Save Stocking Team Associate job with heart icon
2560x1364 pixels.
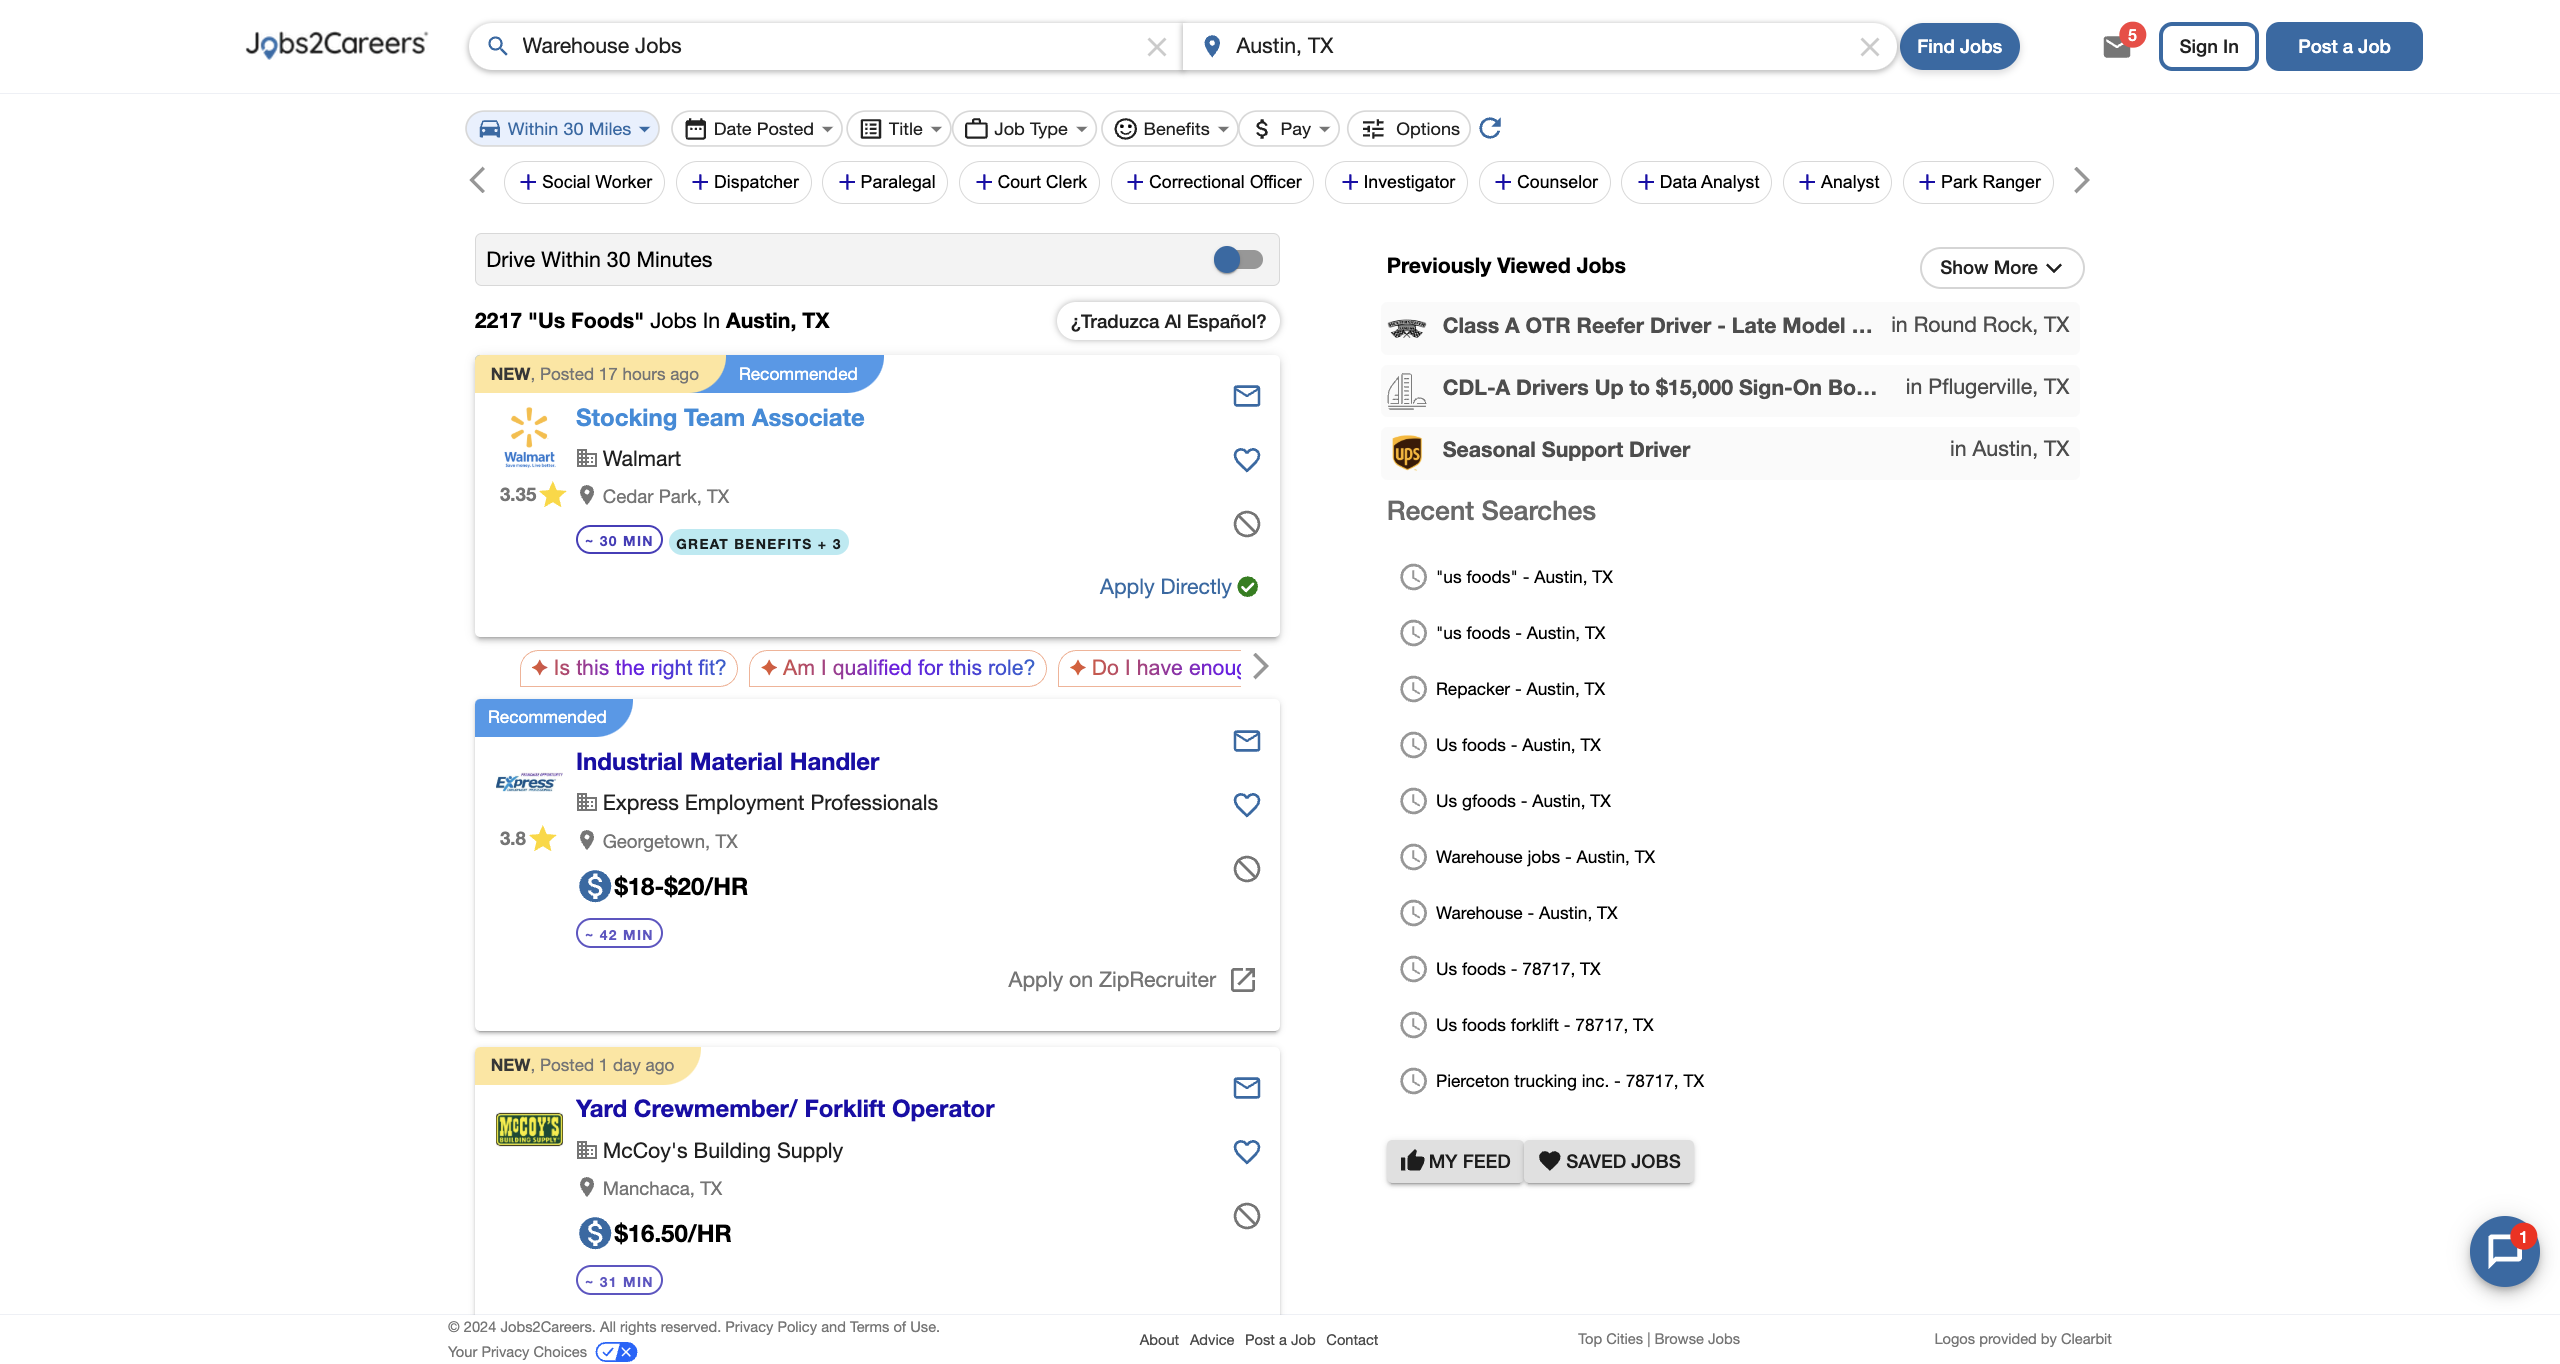pyautogui.click(x=1246, y=460)
